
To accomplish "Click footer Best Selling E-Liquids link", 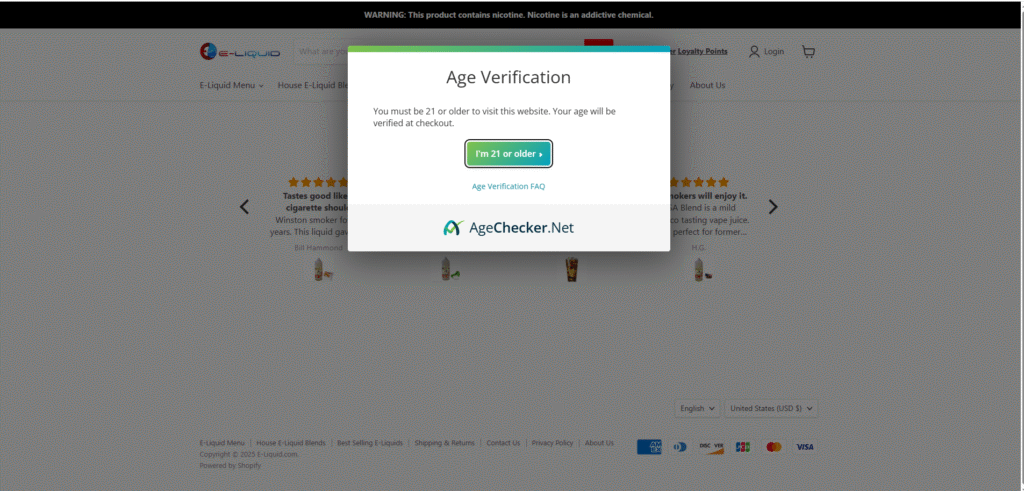I will pos(370,443).
